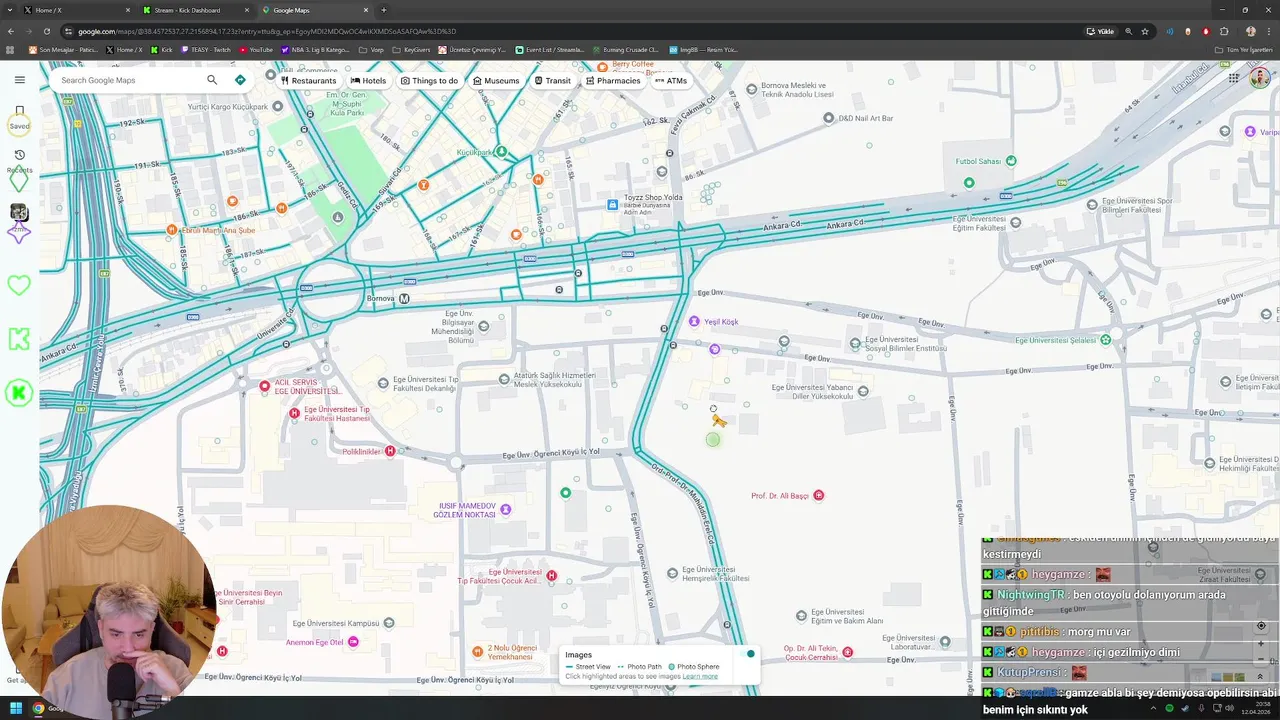
Task: Open the Learn more link in Images card
Action: [700, 676]
